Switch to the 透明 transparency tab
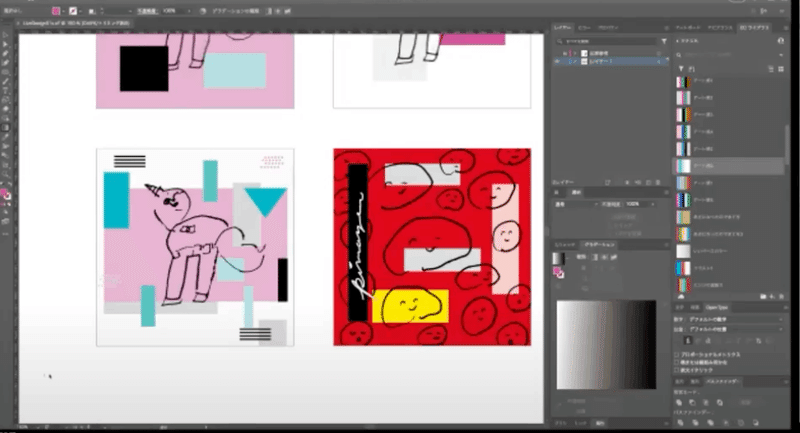Viewport: 800px width, 433px height. click(x=577, y=192)
